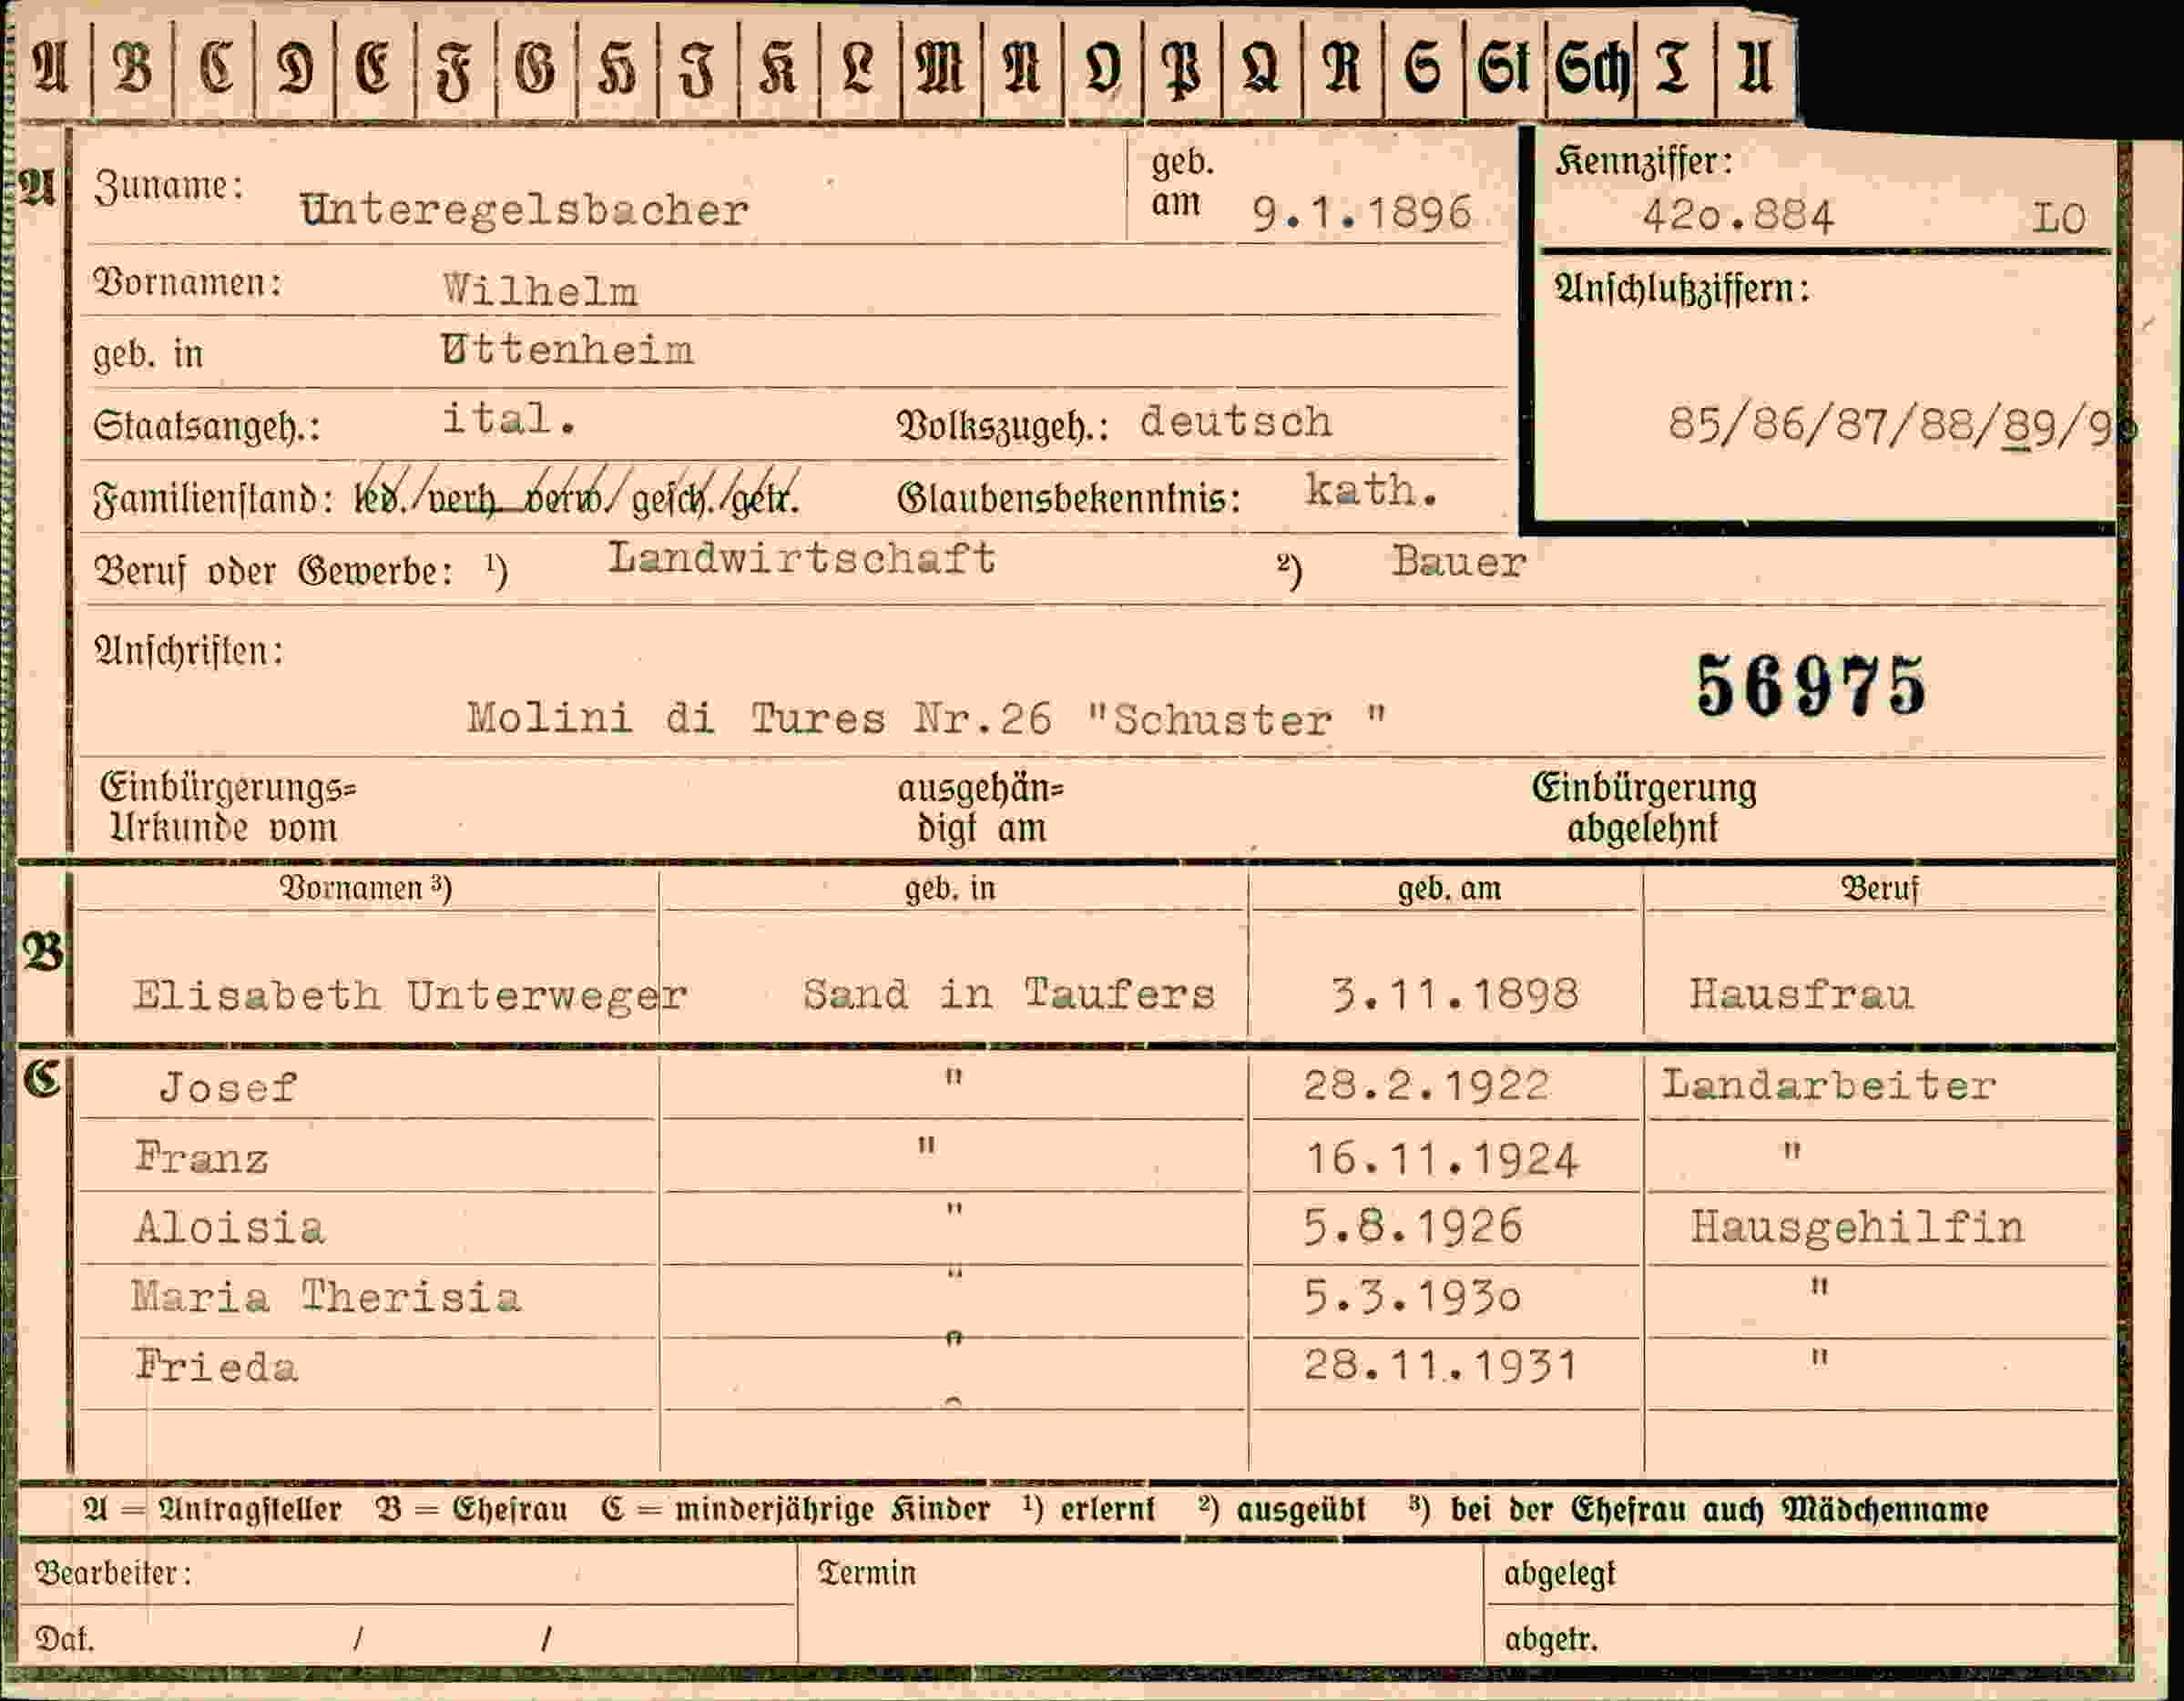
Task: Click the "abgetr." label
Action: pyautogui.click(x=1551, y=1639)
